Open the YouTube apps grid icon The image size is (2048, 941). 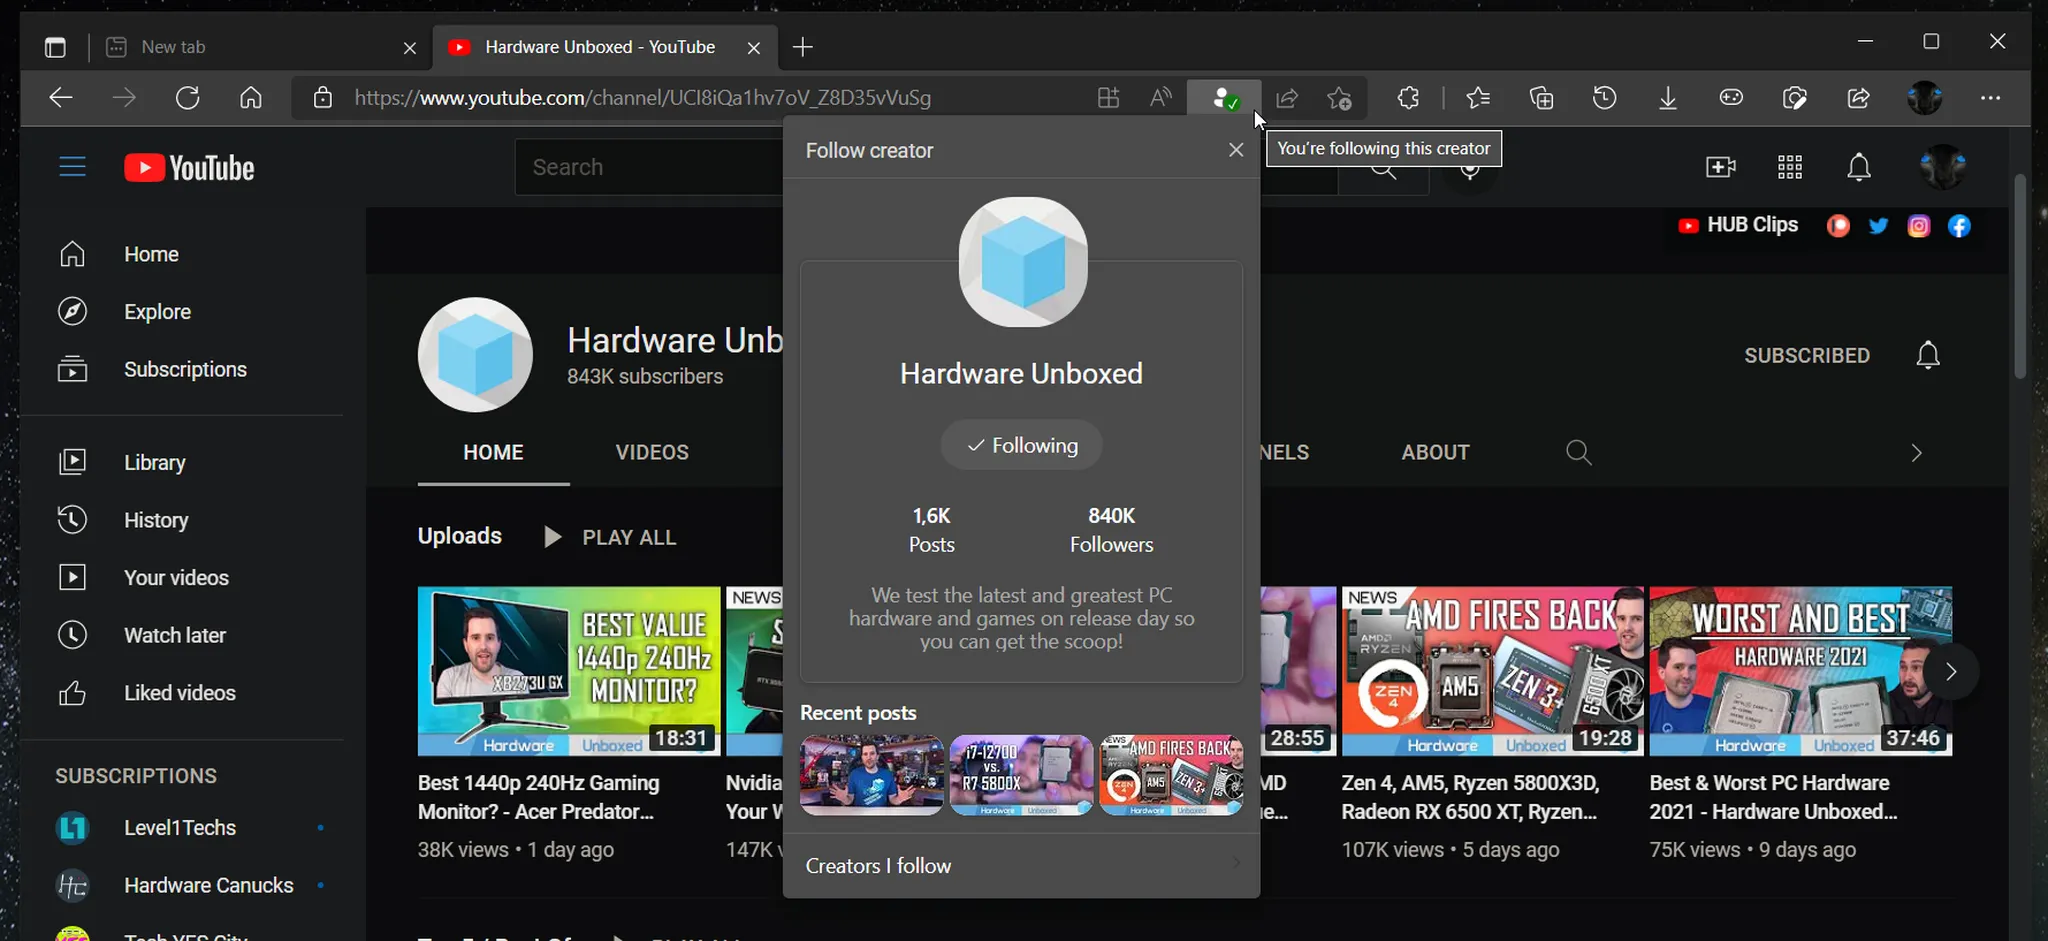pyautogui.click(x=1789, y=168)
